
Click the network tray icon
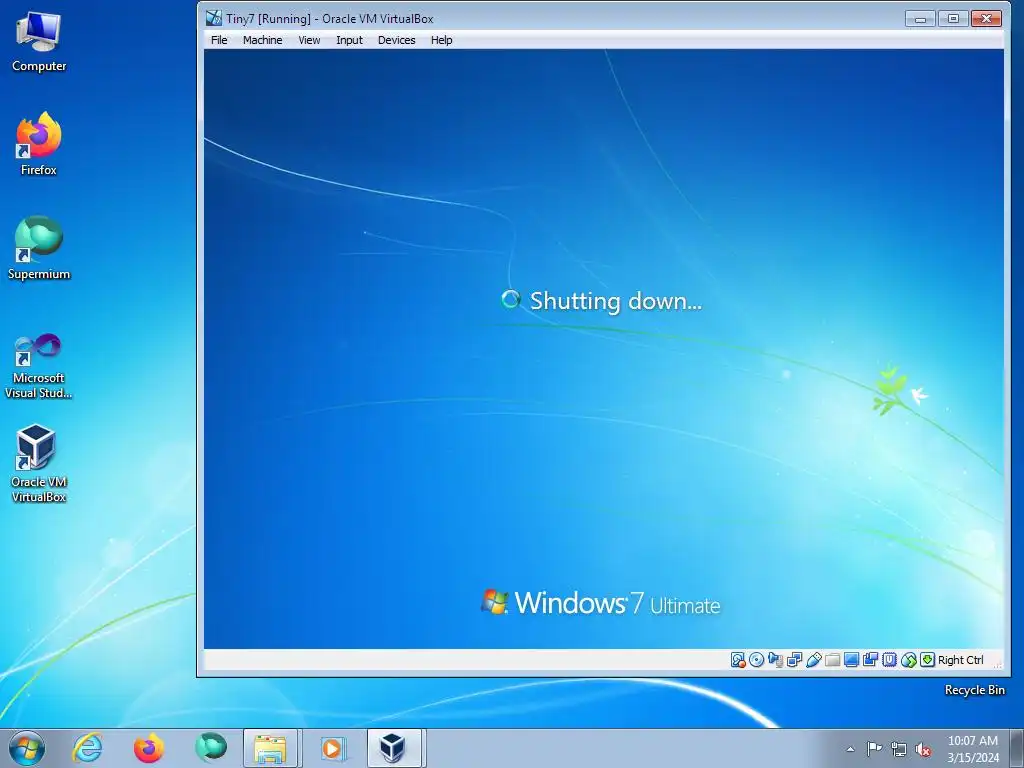pyautogui.click(x=899, y=749)
